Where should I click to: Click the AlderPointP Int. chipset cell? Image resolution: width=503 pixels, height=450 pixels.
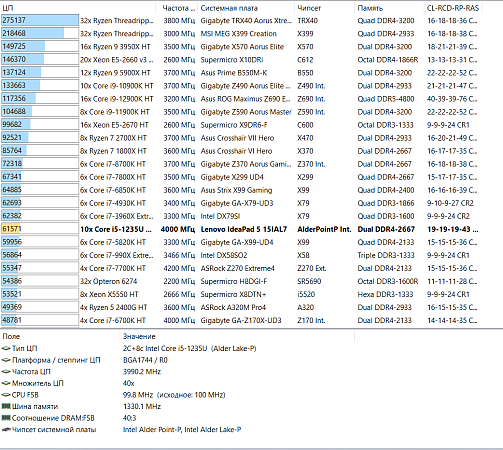pos(324,229)
